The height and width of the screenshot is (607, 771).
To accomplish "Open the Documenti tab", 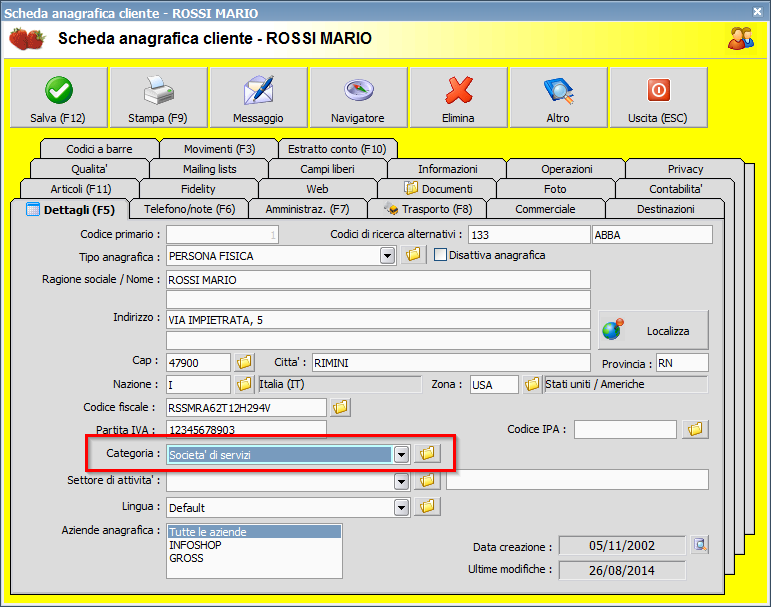I will 438,189.
